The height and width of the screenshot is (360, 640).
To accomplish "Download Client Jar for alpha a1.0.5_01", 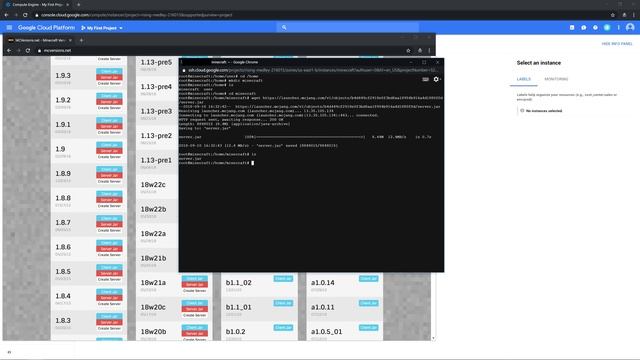I will 369,327.
